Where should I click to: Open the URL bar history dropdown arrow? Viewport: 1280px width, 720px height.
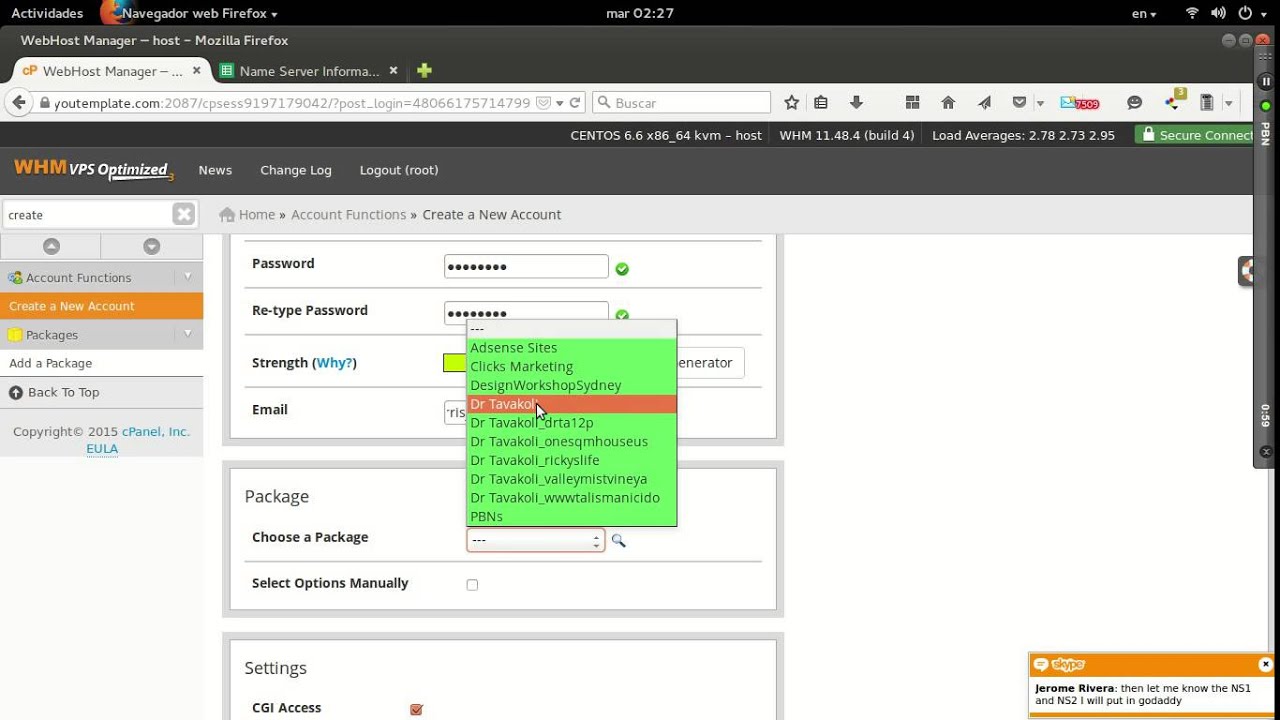(x=560, y=102)
